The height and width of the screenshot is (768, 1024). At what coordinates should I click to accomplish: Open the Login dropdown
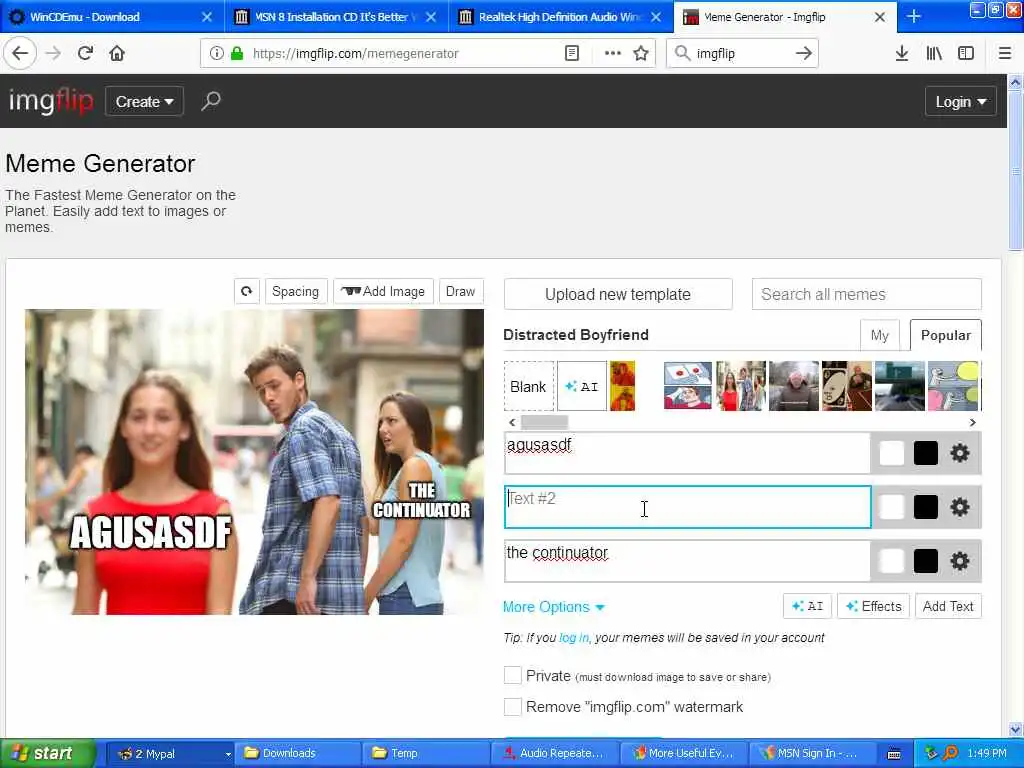(961, 101)
